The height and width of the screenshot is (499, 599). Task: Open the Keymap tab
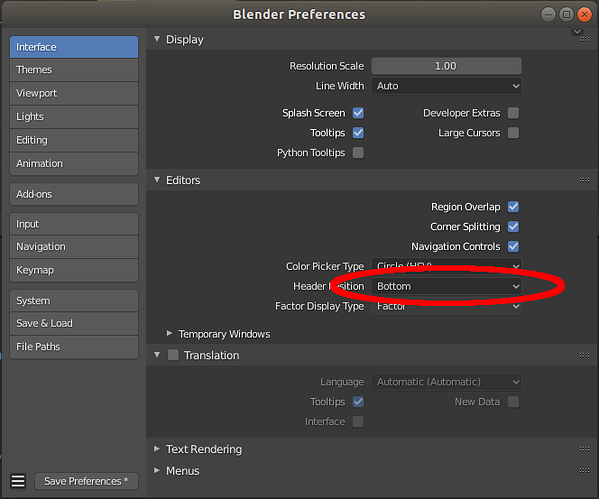point(74,270)
